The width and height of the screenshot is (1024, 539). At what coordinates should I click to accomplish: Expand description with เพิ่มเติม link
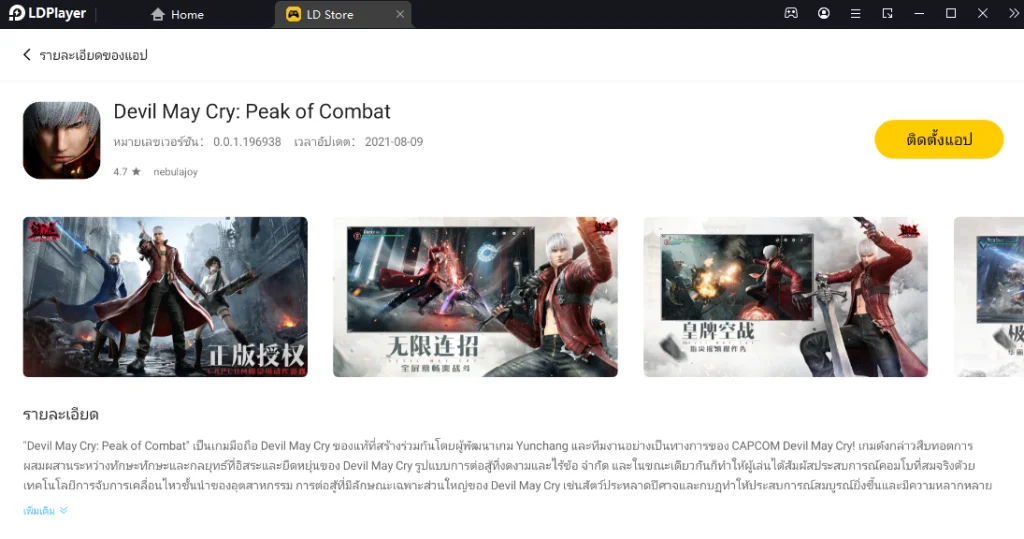45,511
